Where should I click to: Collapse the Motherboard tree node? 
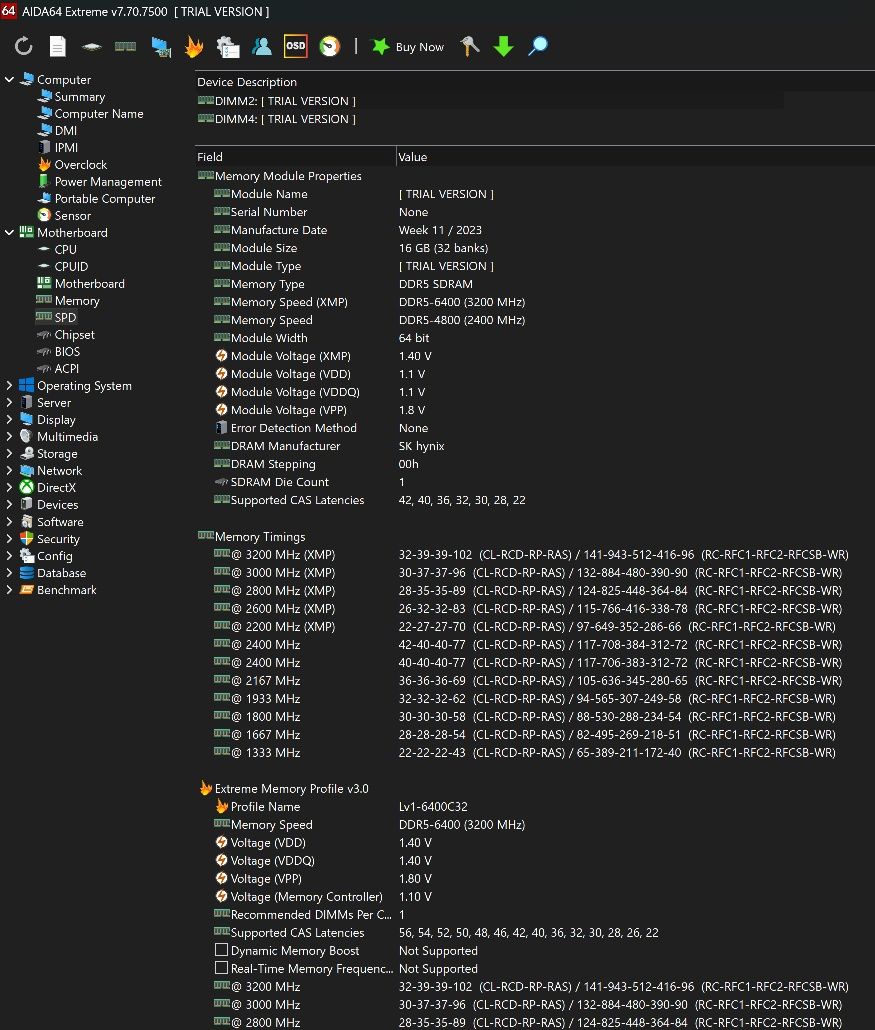9,233
